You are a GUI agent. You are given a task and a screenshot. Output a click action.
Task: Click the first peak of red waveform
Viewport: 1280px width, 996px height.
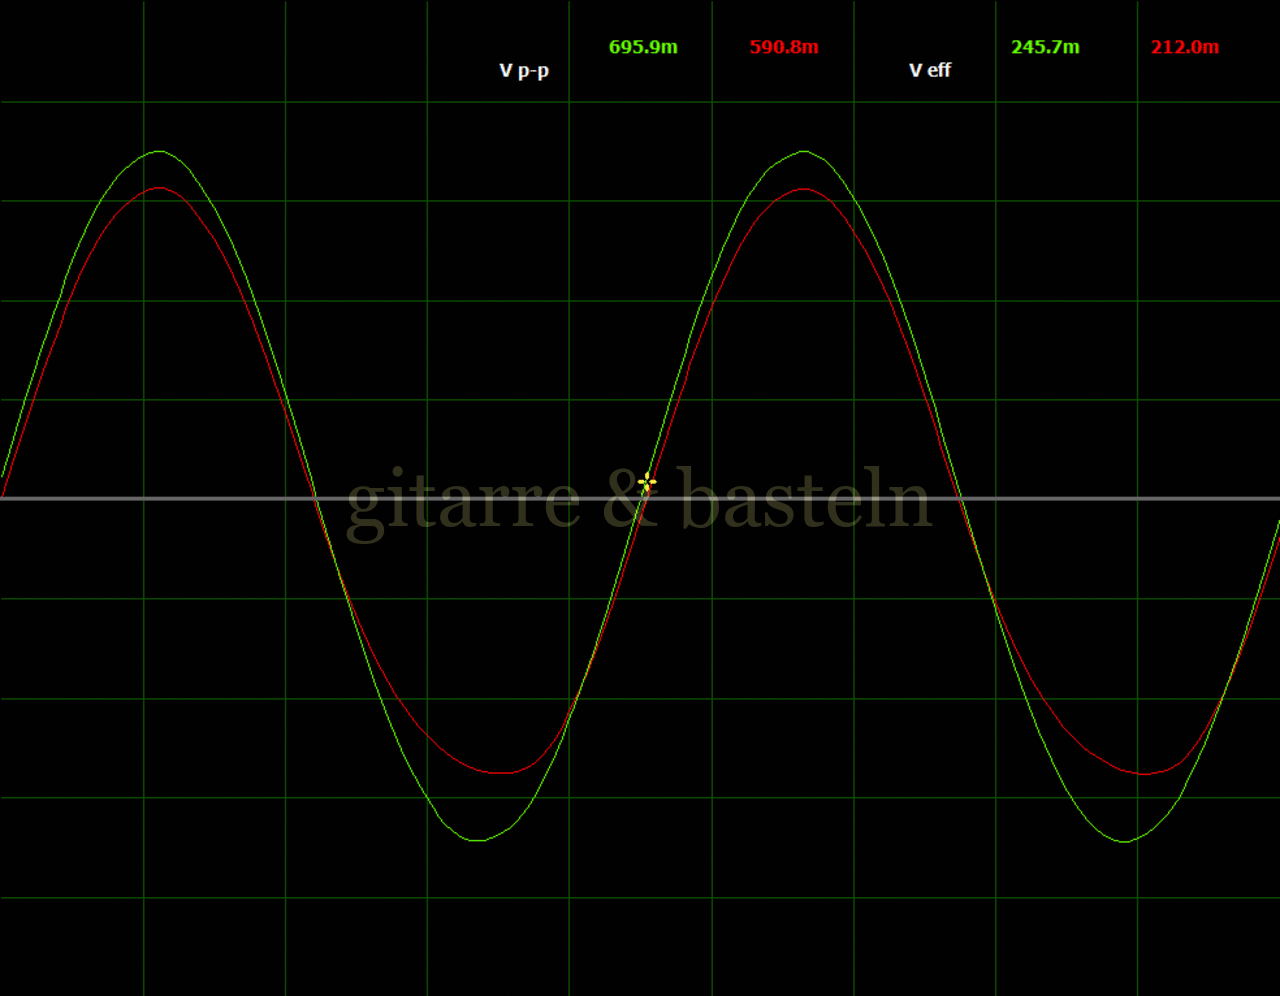click(x=159, y=188)
